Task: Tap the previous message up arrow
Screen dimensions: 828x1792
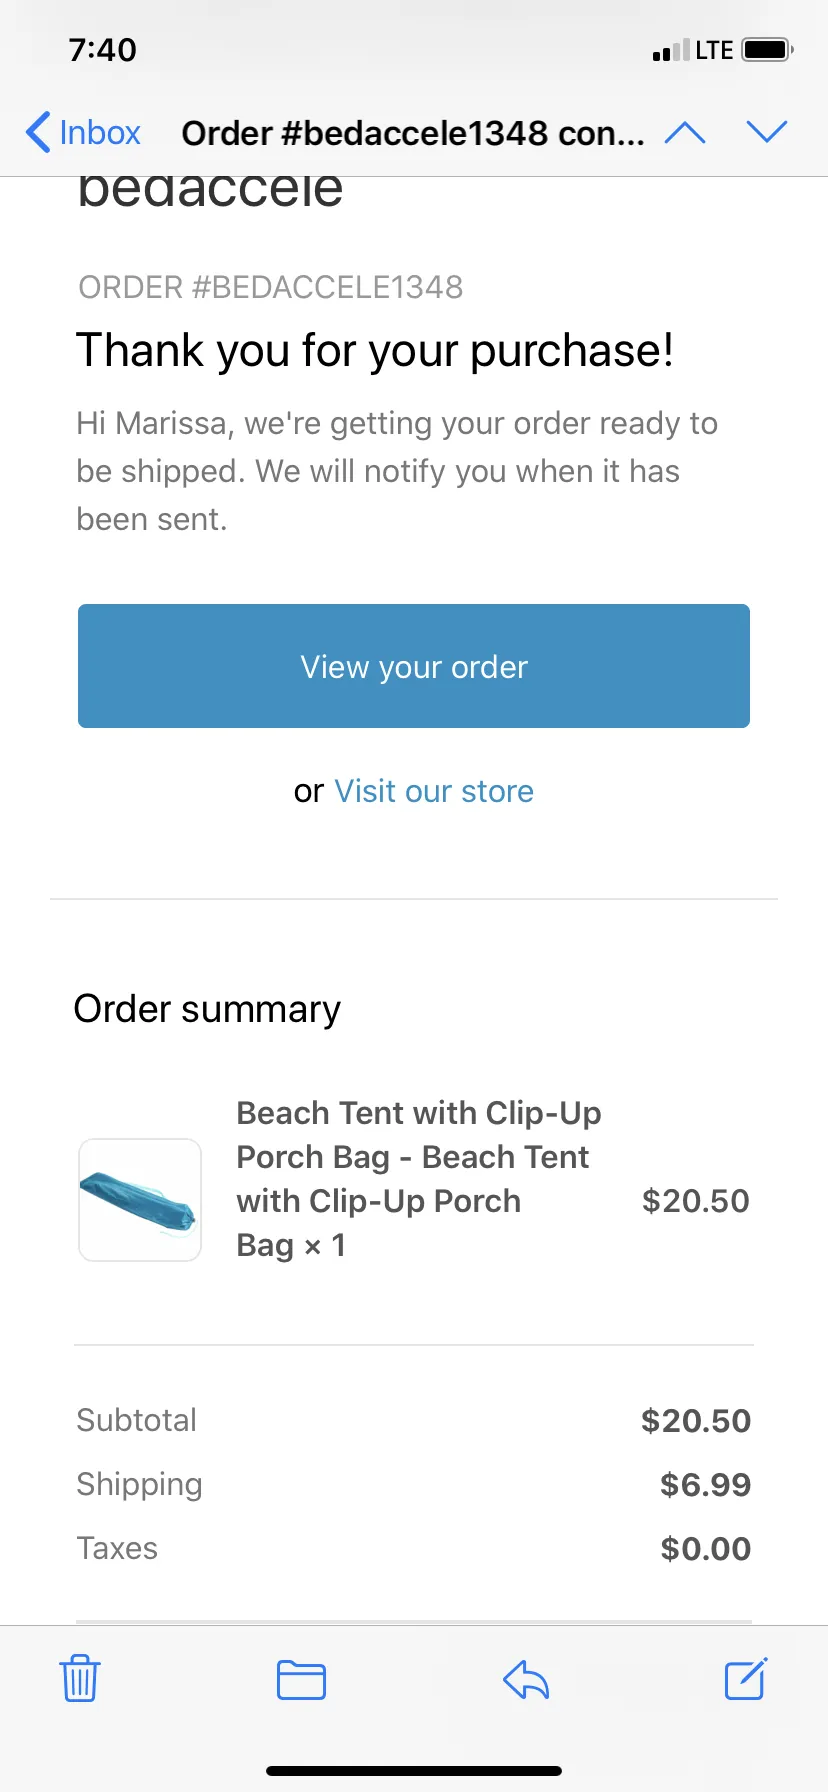Action: tap(685, 132)
